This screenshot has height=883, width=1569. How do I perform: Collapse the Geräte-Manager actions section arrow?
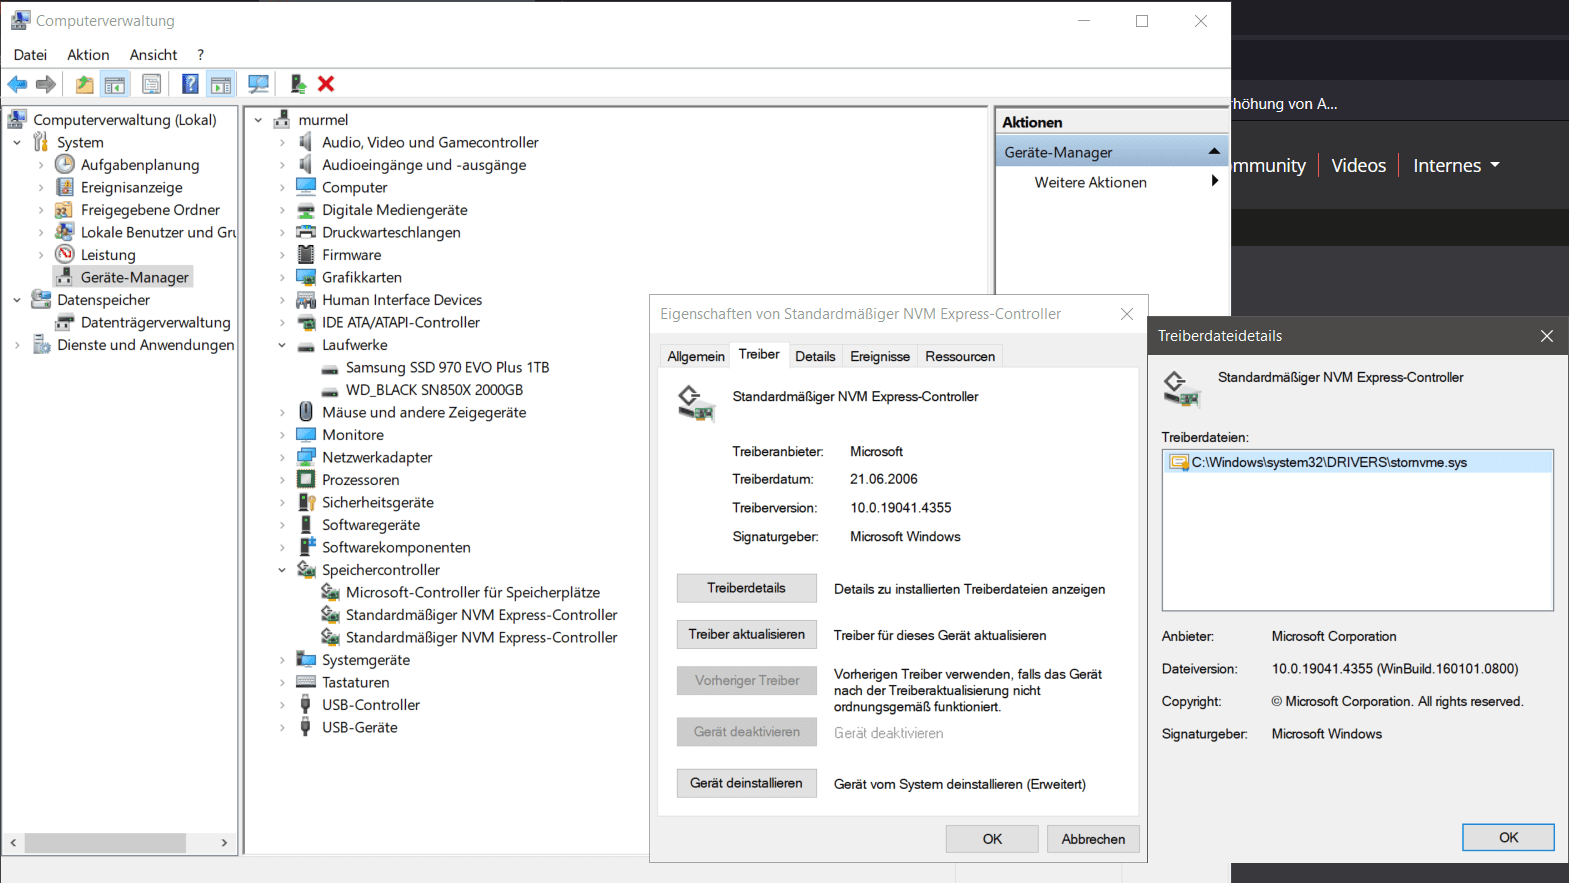[1214, 151]
